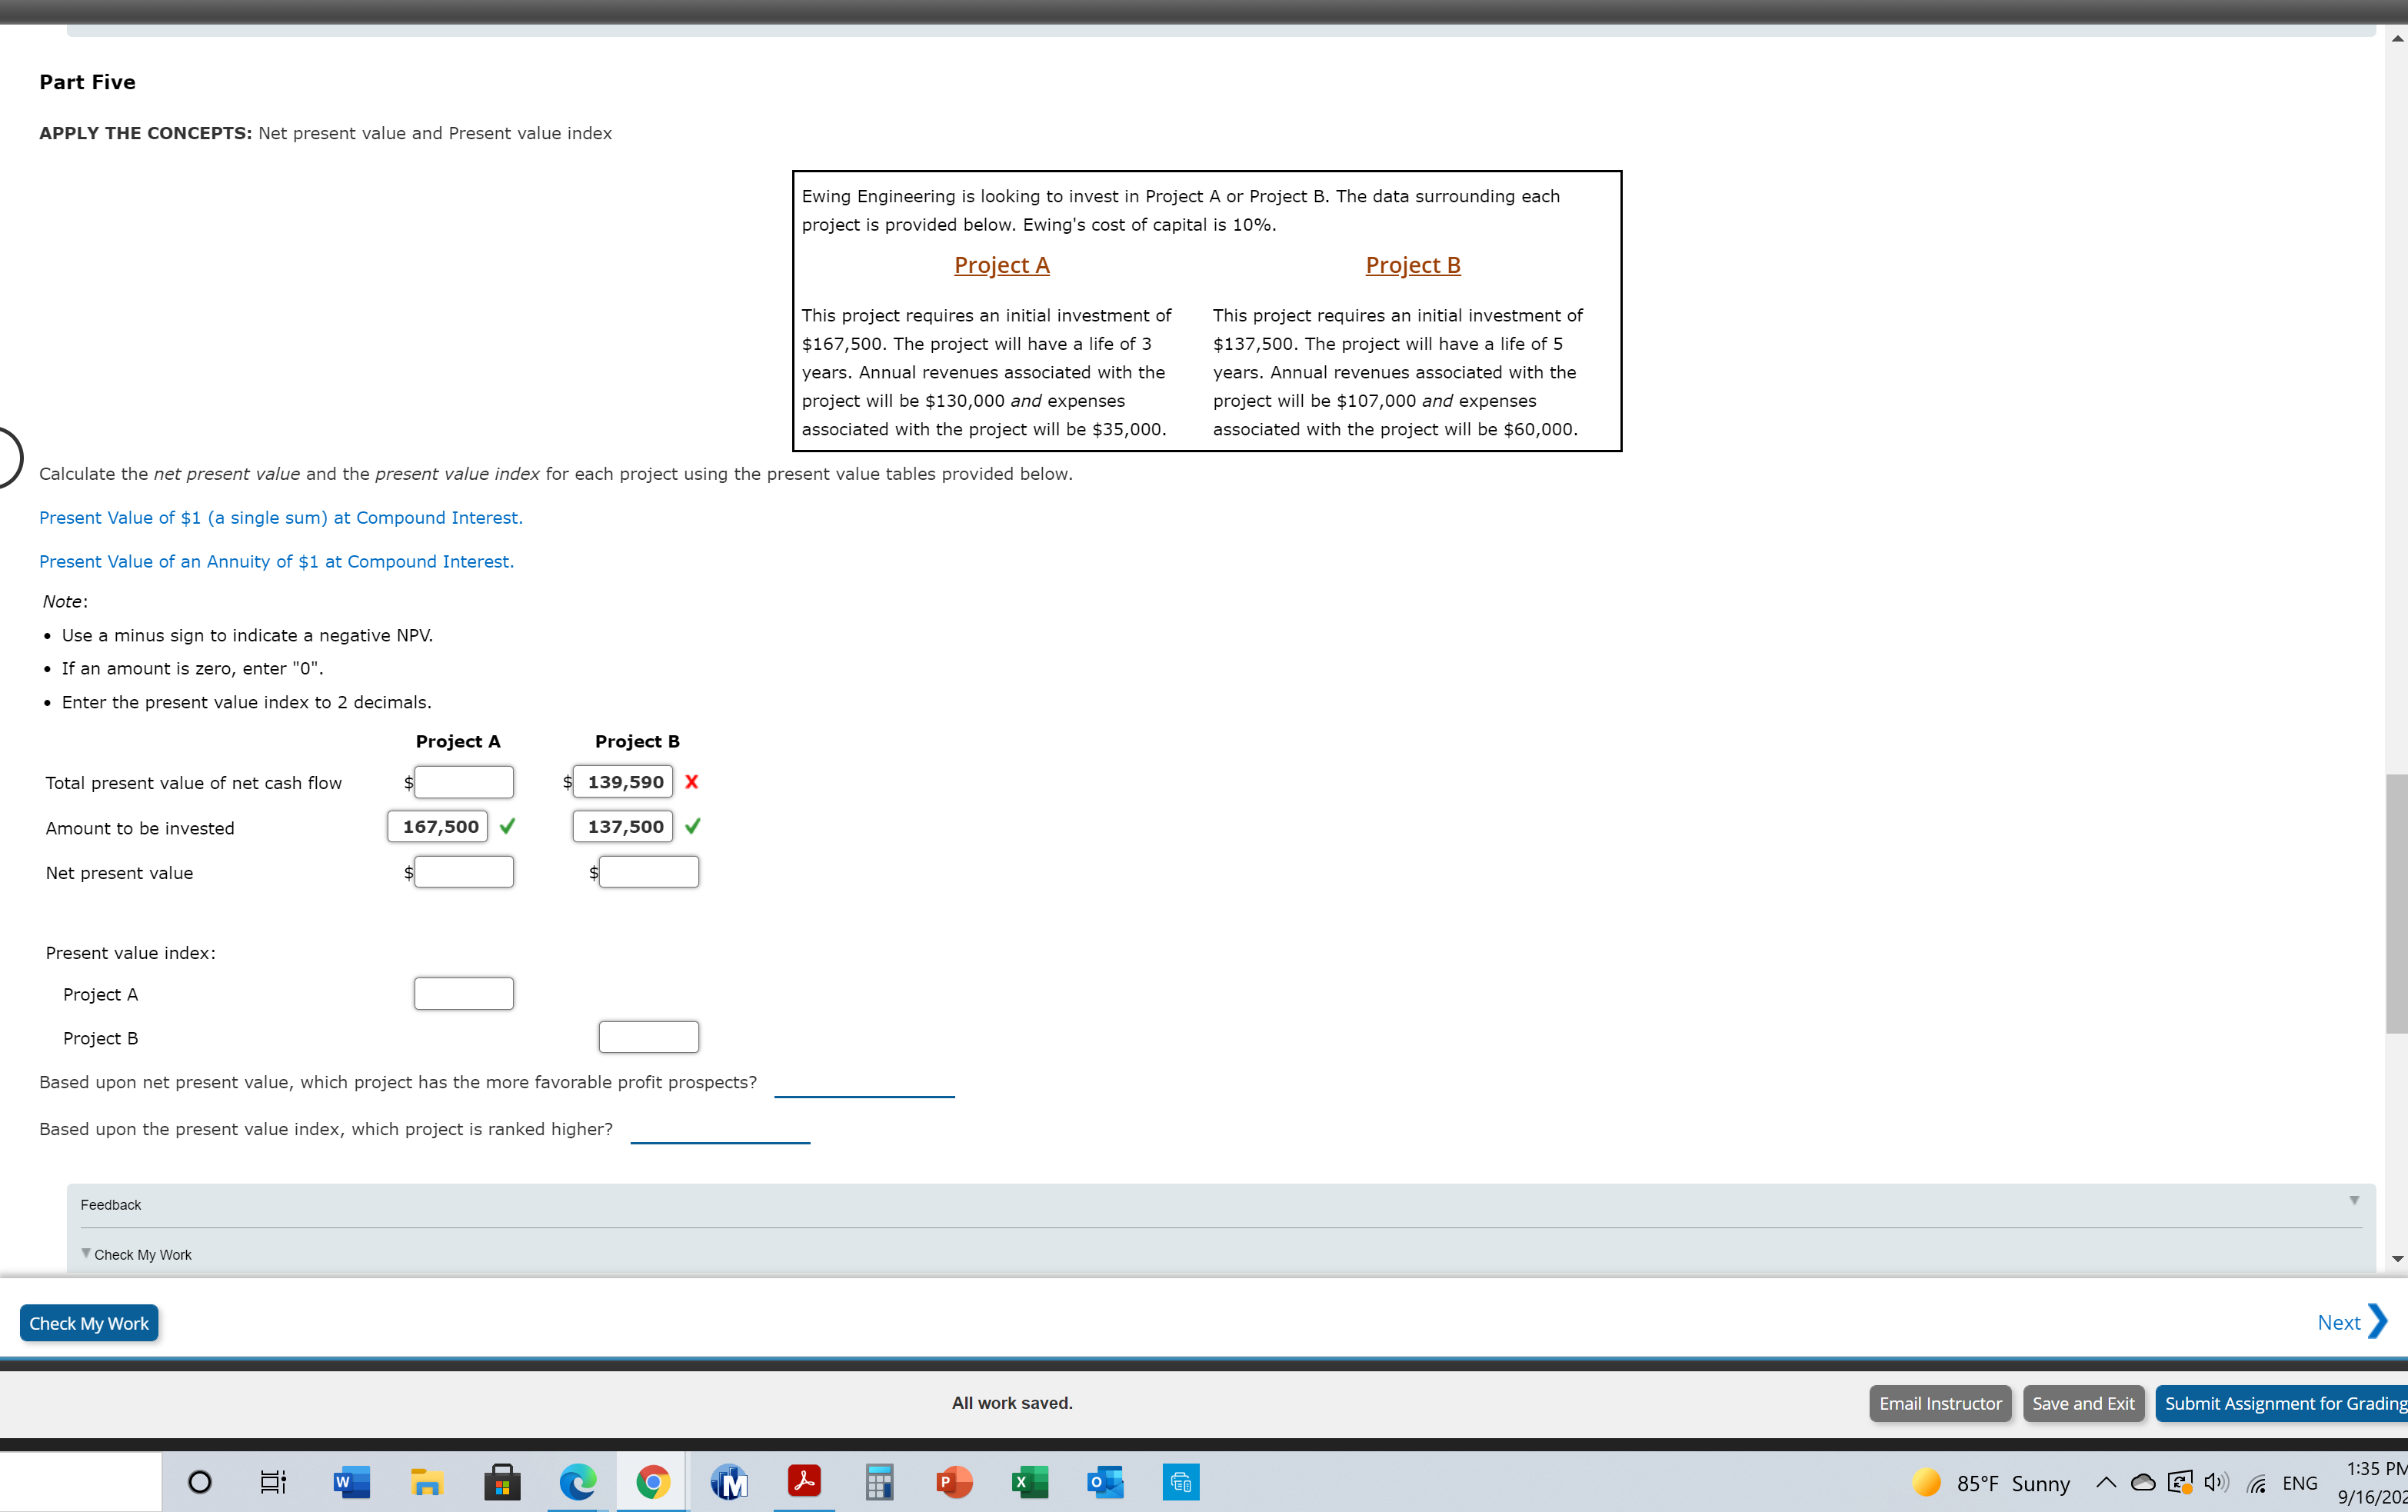Open the Calculator taskbar icon
Image resolution: width=2408 pixels, height=1512 pixels.
click(879, 1482)
